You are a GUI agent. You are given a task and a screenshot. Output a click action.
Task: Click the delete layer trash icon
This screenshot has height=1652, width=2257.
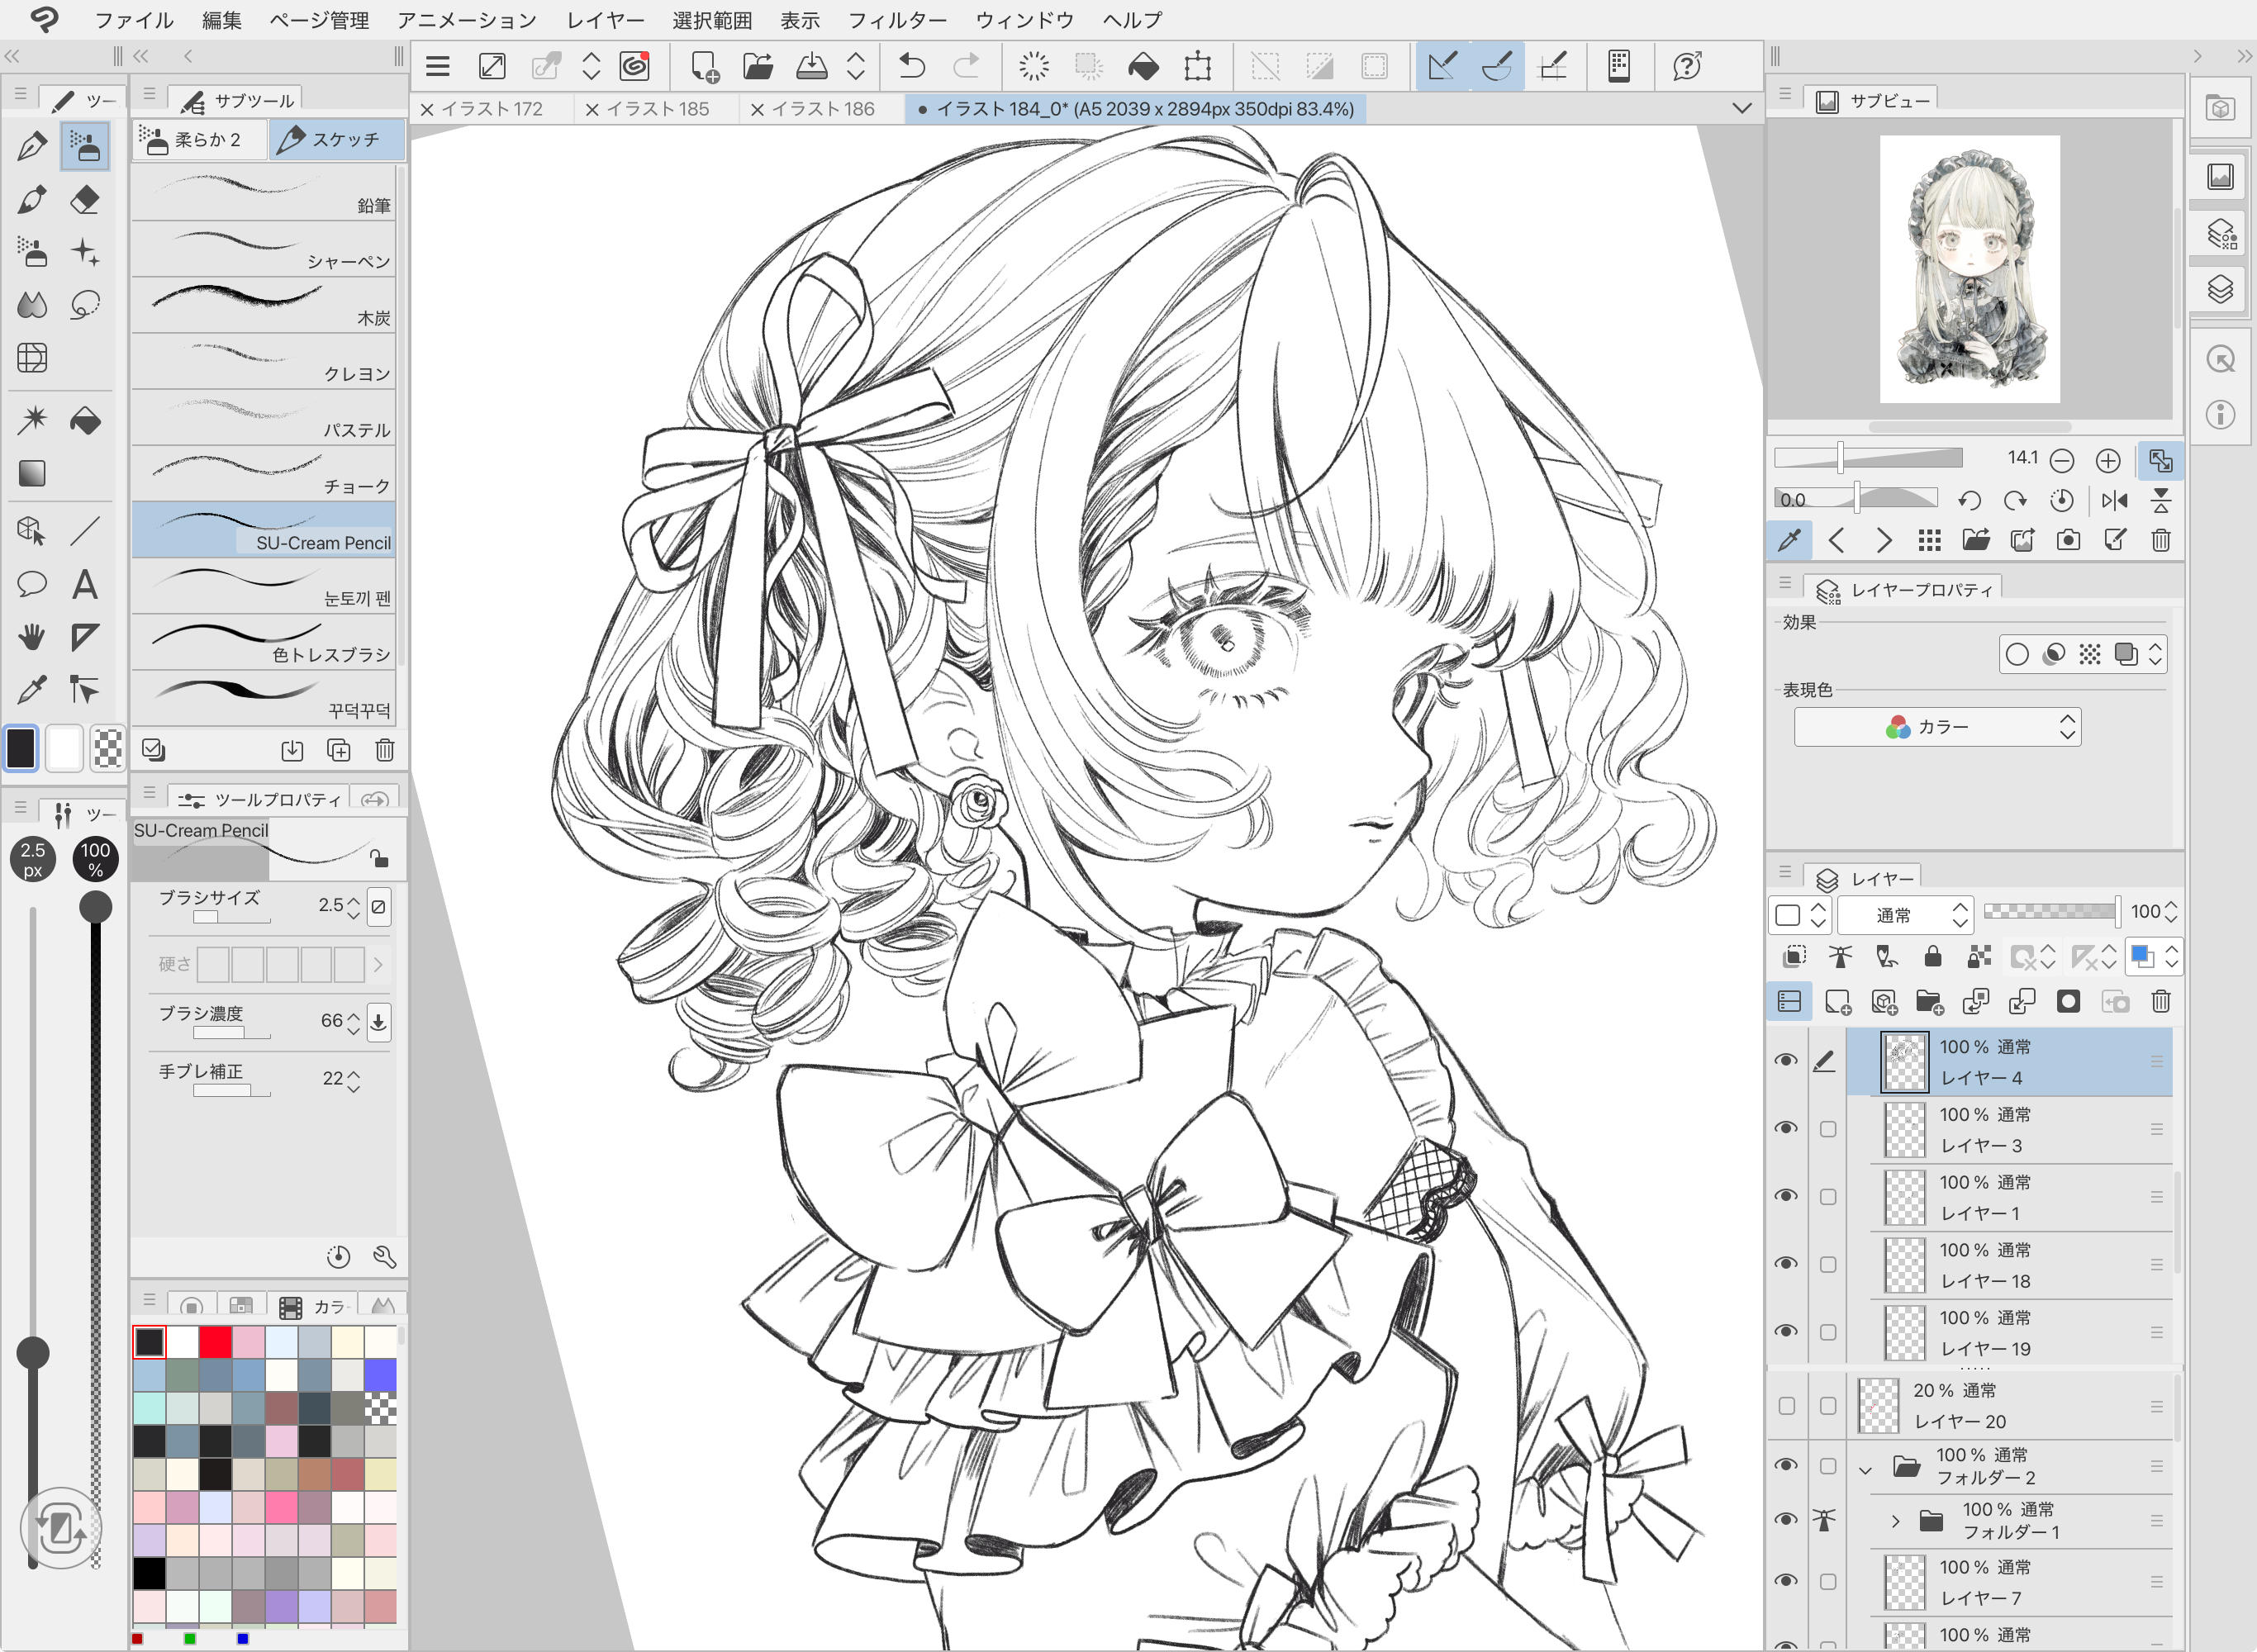[x=2161, y=1002]
